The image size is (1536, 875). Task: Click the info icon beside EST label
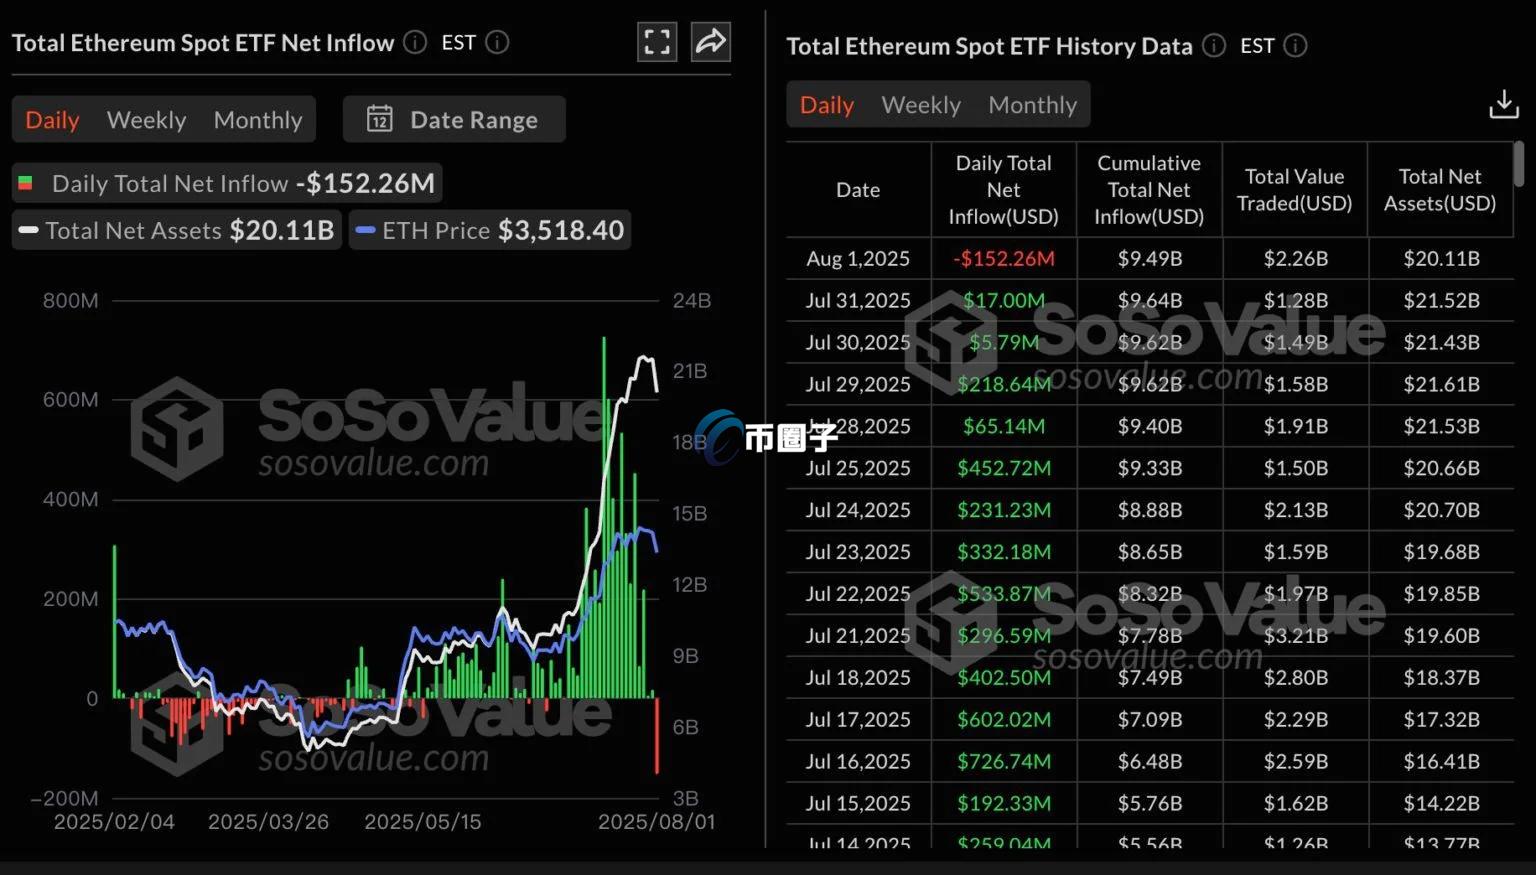click(x=497, y=42)
